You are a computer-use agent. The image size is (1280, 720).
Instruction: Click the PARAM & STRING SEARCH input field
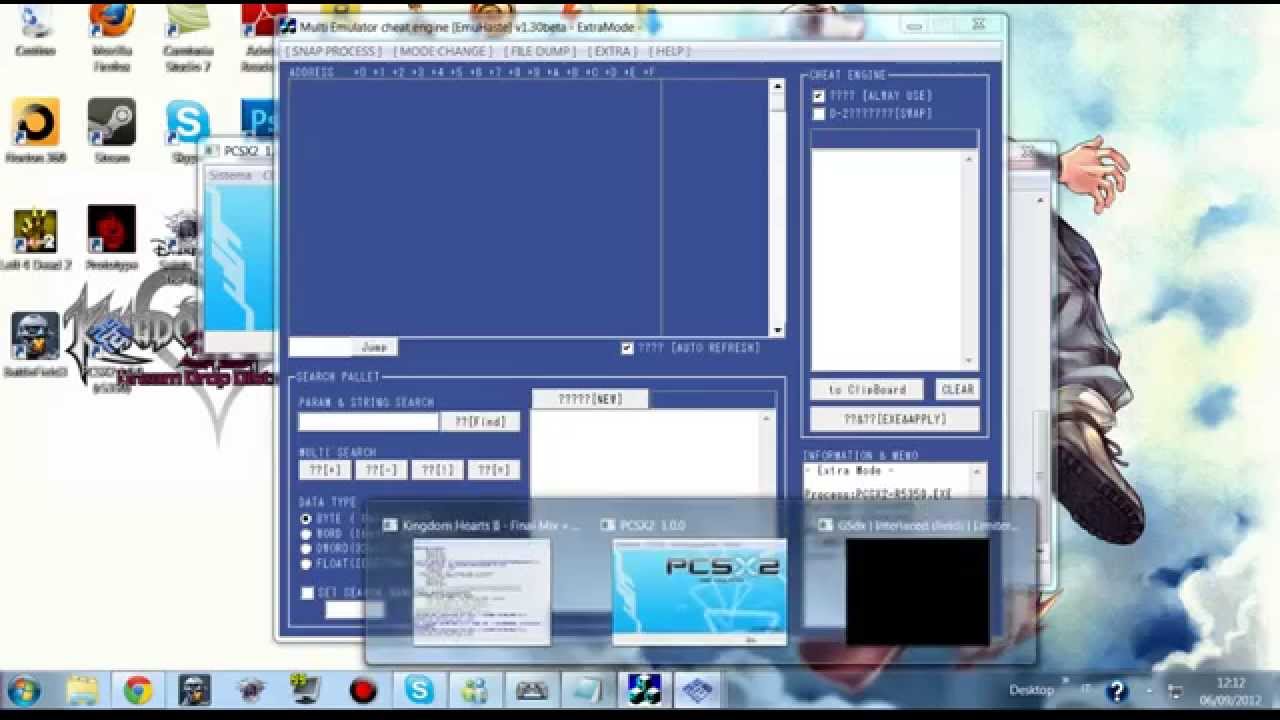point(369,422)
